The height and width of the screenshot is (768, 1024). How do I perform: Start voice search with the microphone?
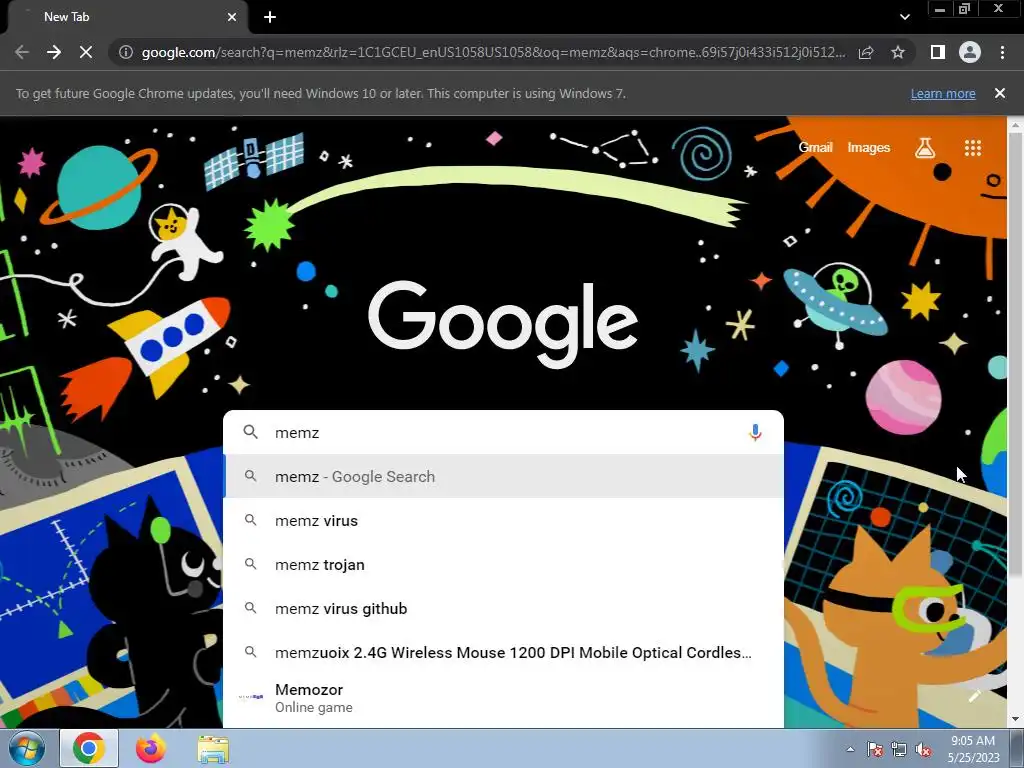pyautogui.click(x=755, y=432)
